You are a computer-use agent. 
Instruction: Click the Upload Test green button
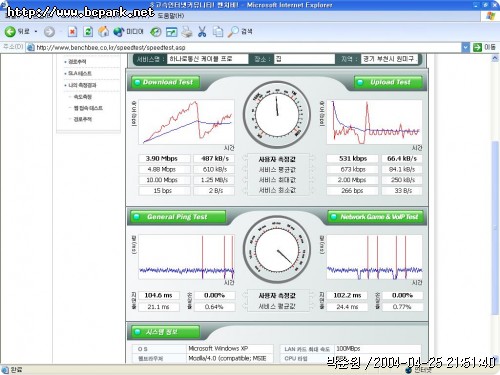tap(388, 82)
